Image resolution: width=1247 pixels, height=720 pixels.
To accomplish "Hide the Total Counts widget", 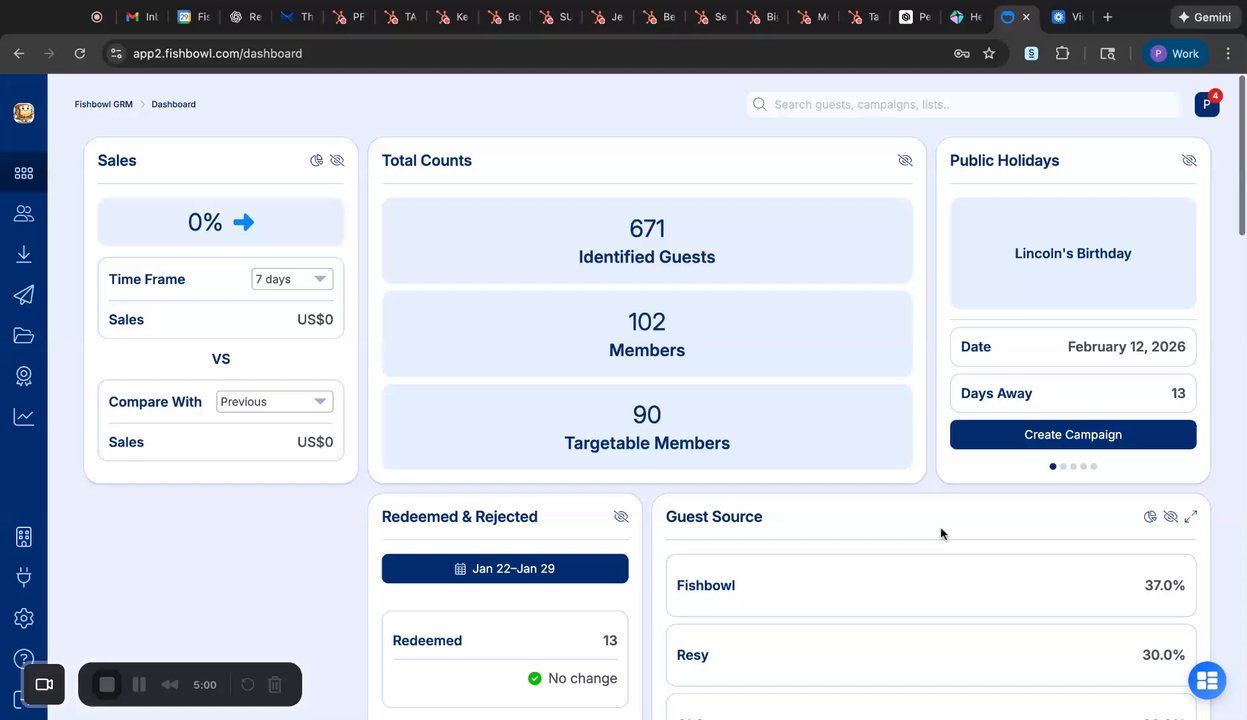I will coord(905,160).
